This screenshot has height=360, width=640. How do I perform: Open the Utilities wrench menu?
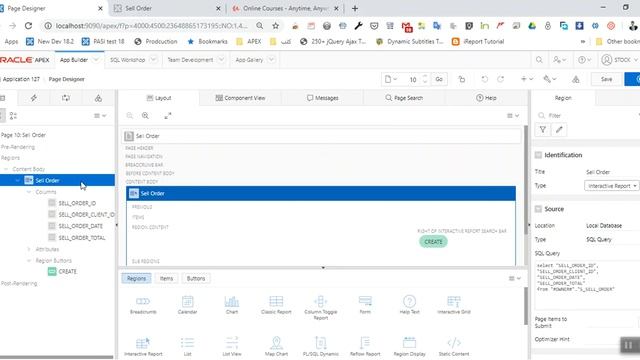(550, 79)
